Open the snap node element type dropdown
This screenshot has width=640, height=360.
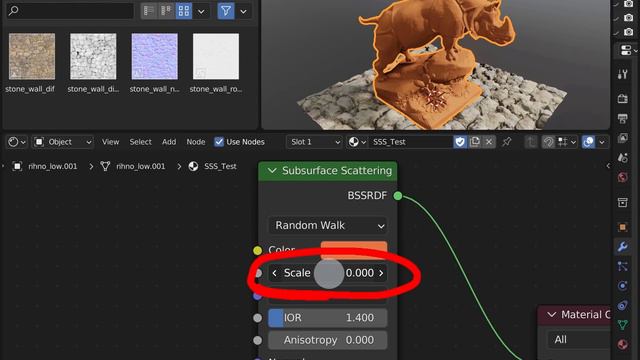[567, 142]
